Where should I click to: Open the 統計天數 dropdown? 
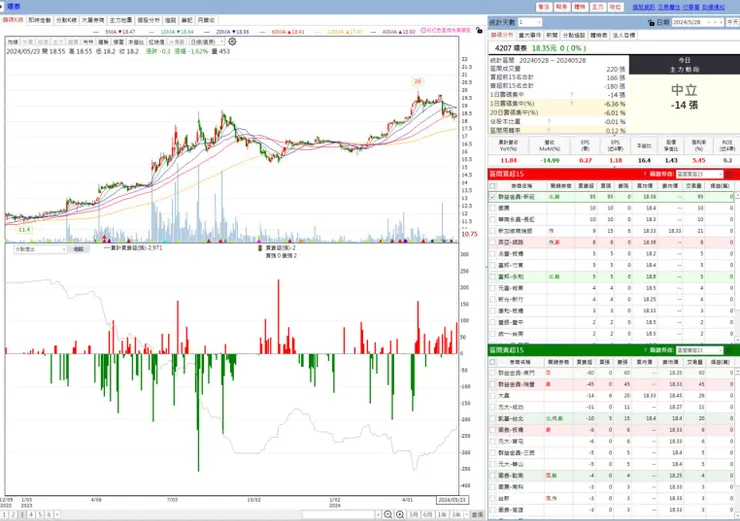(530, 22)
